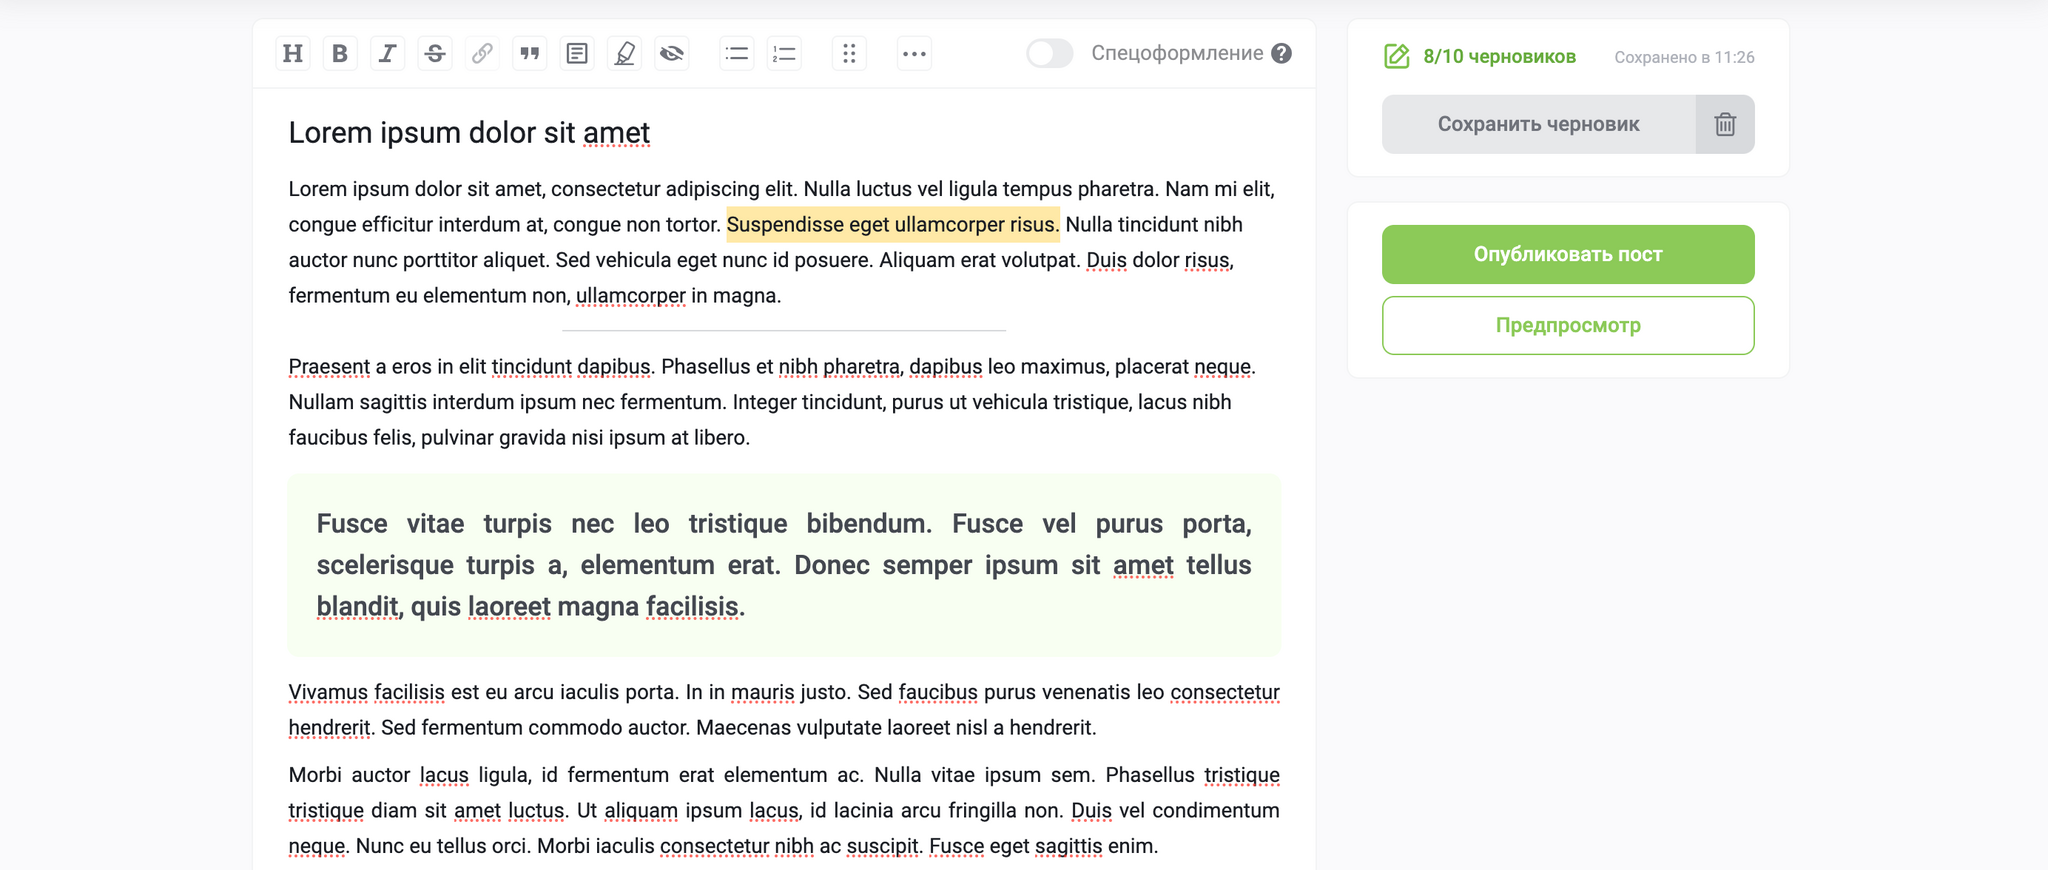Toggle italic formatting
Image resolution: width=2048 pixels, height=870 pixels.
point(387,54)
